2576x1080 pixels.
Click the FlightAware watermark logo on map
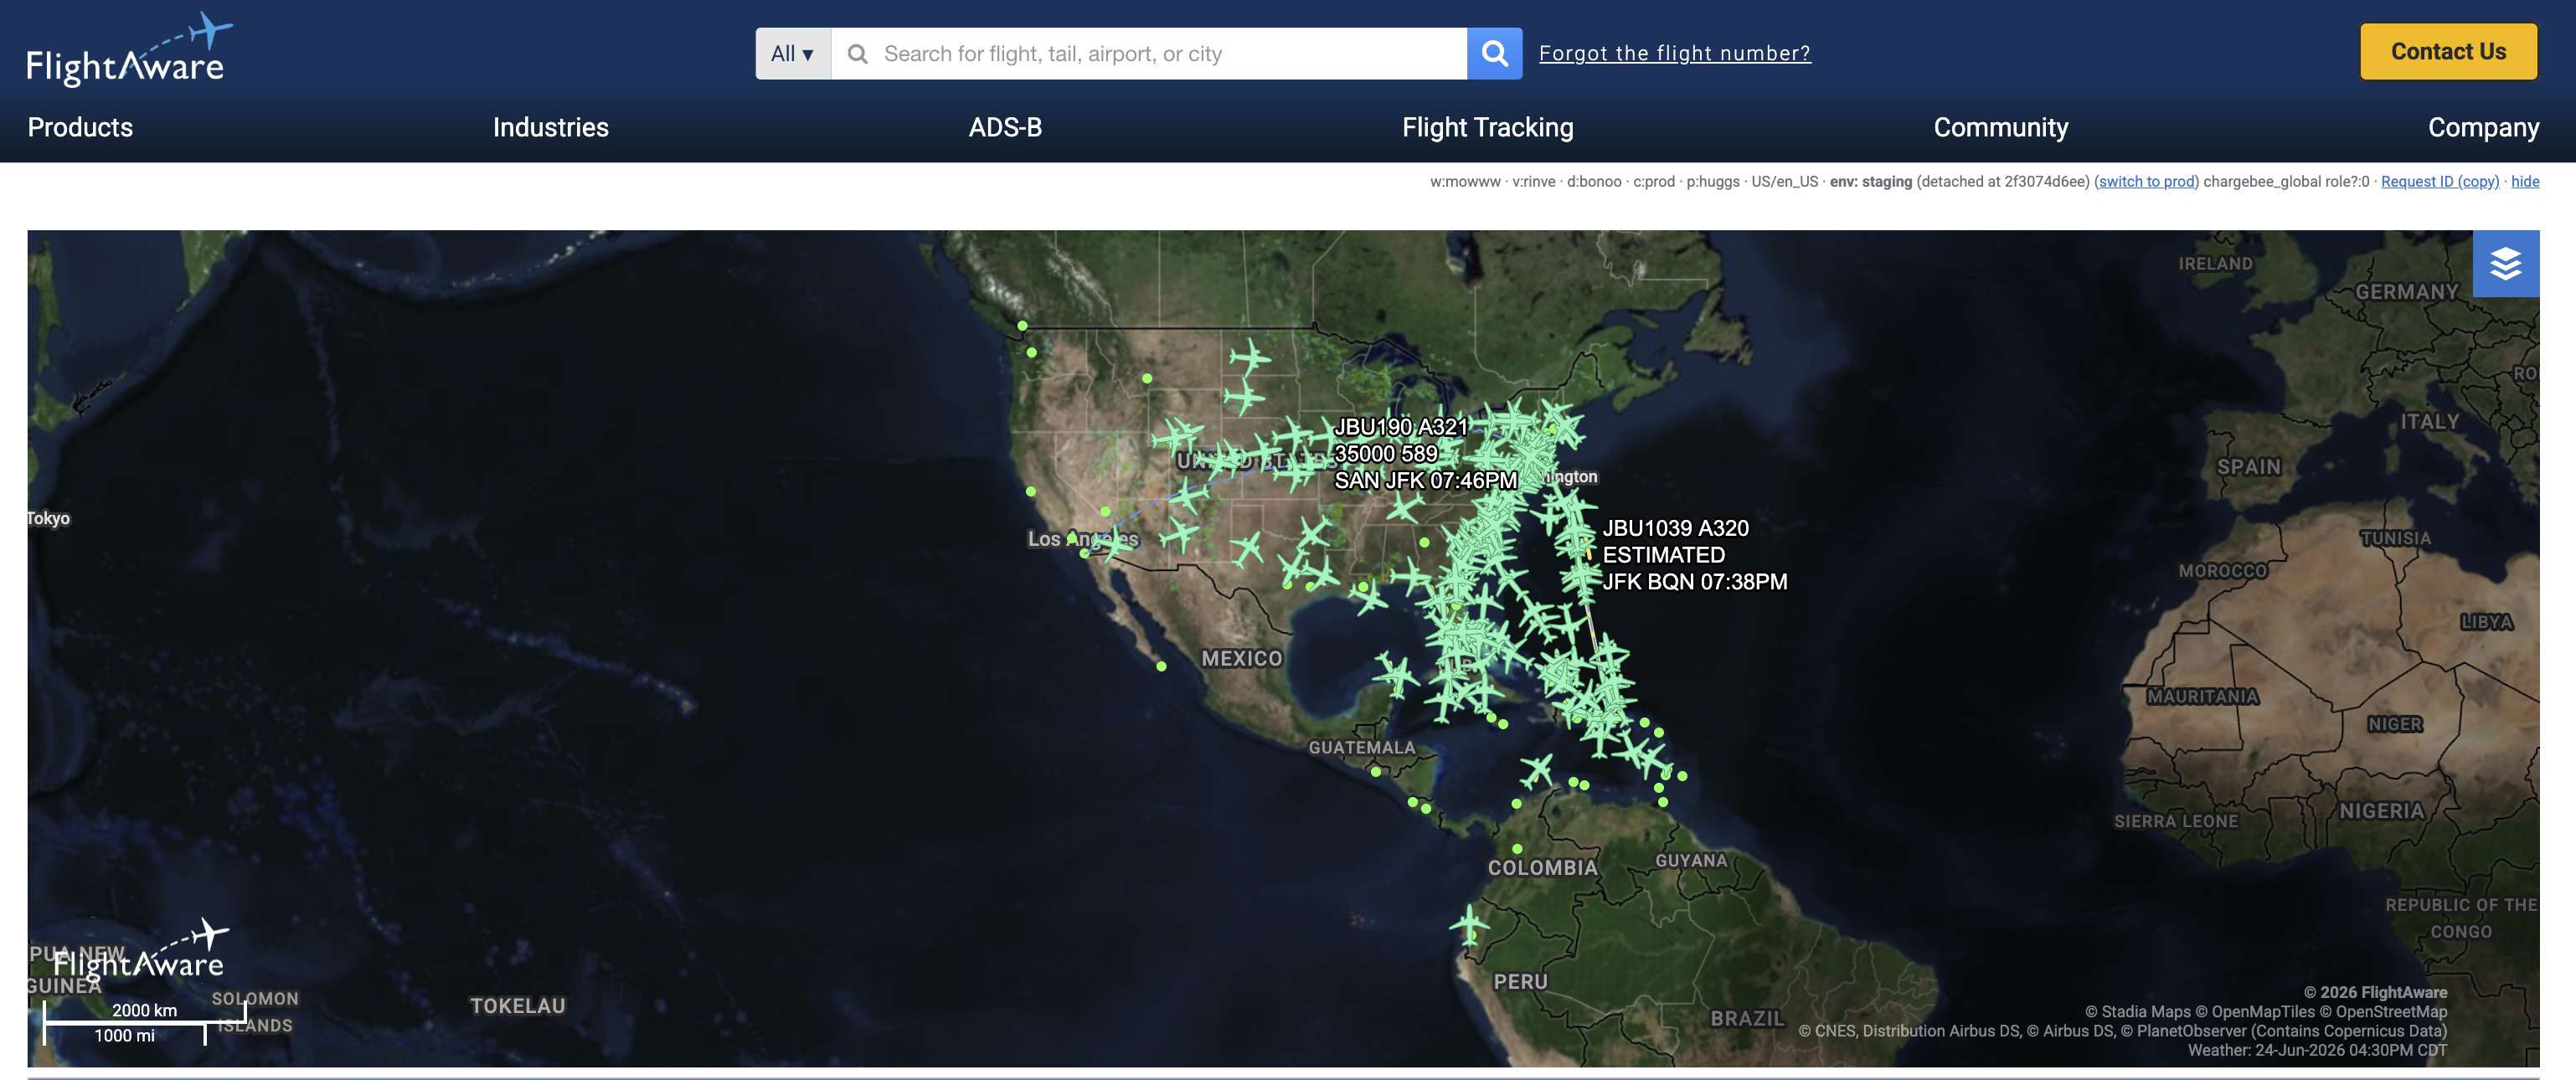140,950
